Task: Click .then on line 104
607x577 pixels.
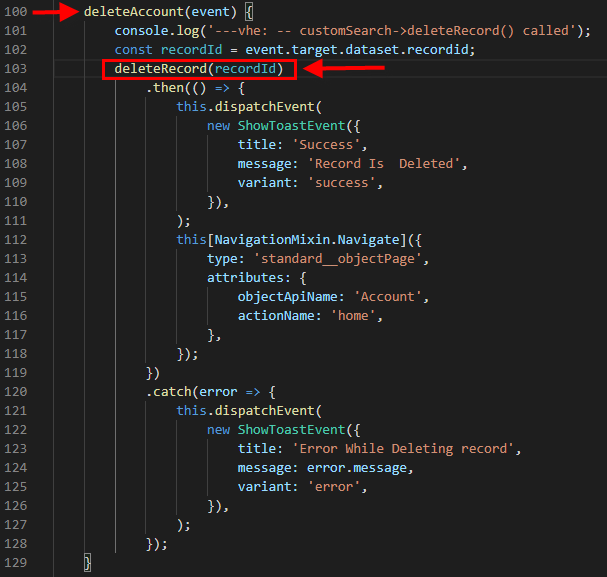Action: [x=165, y=88]
